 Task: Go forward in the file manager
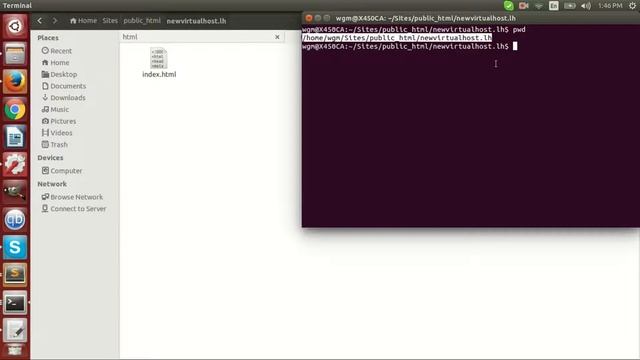(55, 20)
